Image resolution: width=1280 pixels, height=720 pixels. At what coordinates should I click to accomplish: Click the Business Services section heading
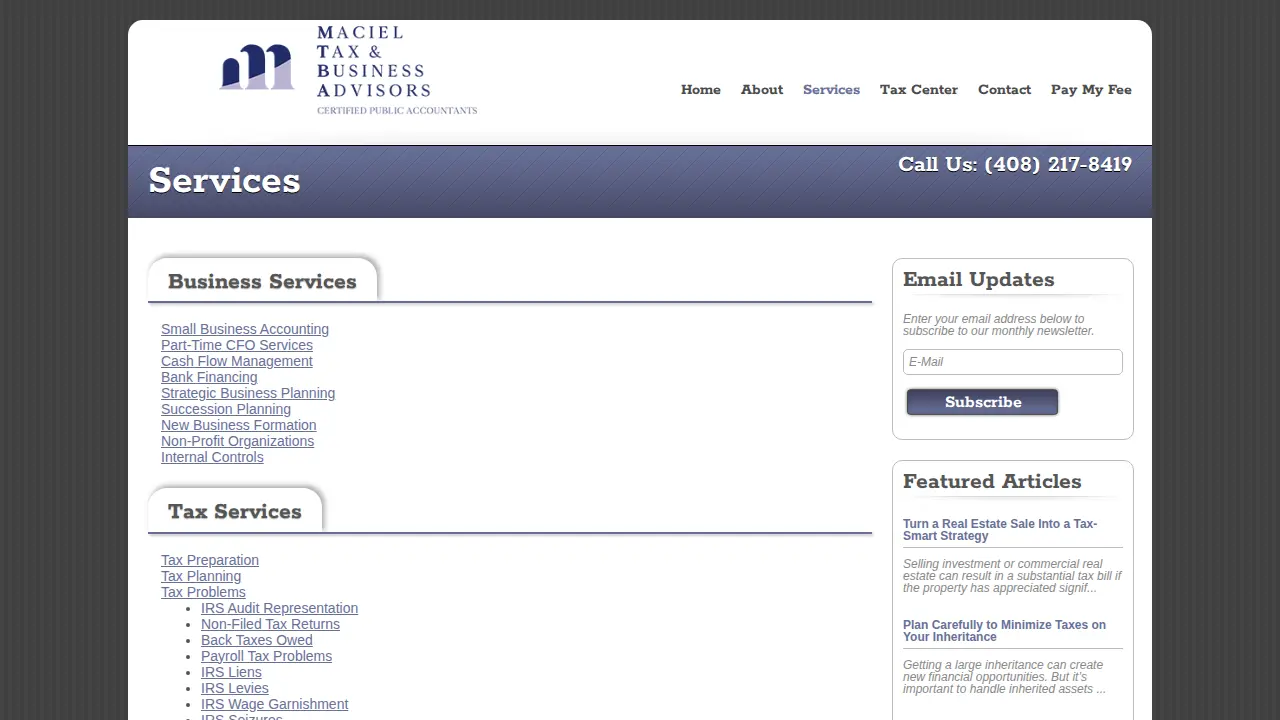tap(262, 282)
